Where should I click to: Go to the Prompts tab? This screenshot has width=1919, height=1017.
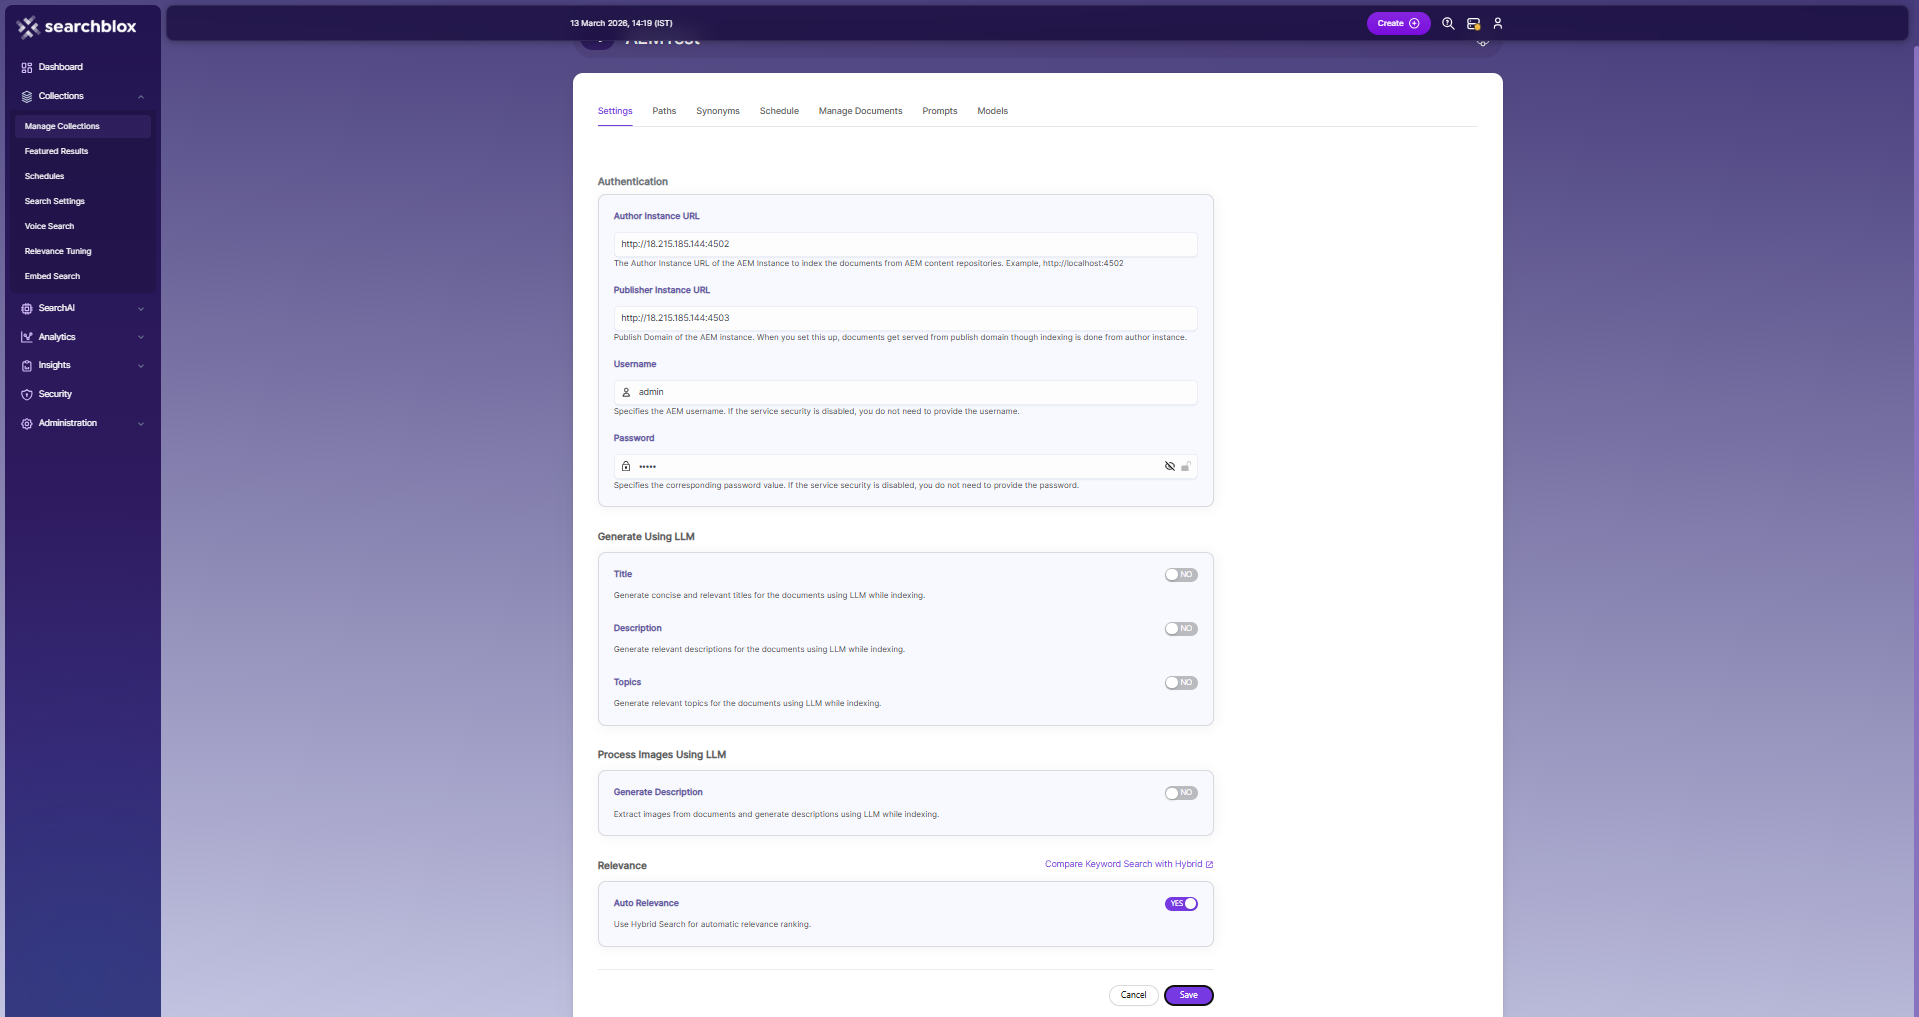tap(940, 111)
